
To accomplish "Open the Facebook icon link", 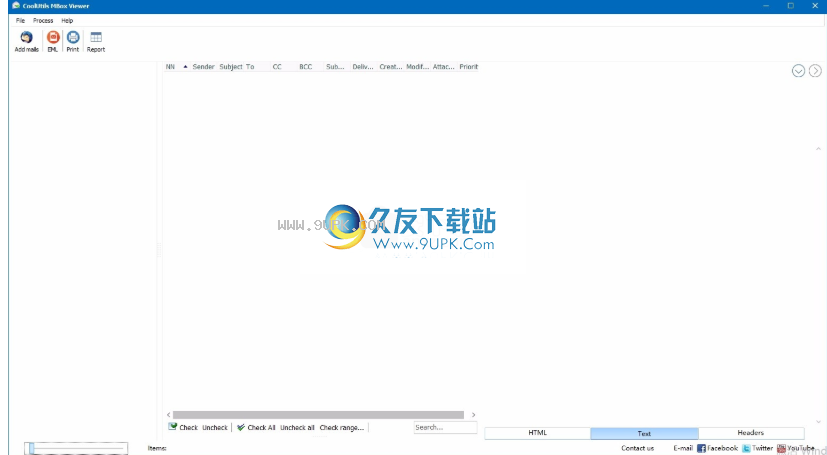I will click(x=701, y=448).
